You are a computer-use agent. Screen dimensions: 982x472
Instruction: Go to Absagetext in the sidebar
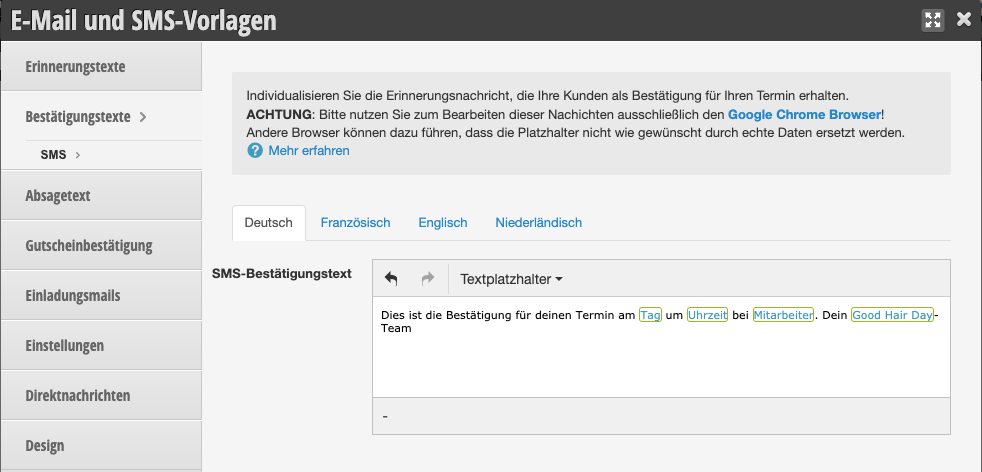tap(58, 196)
